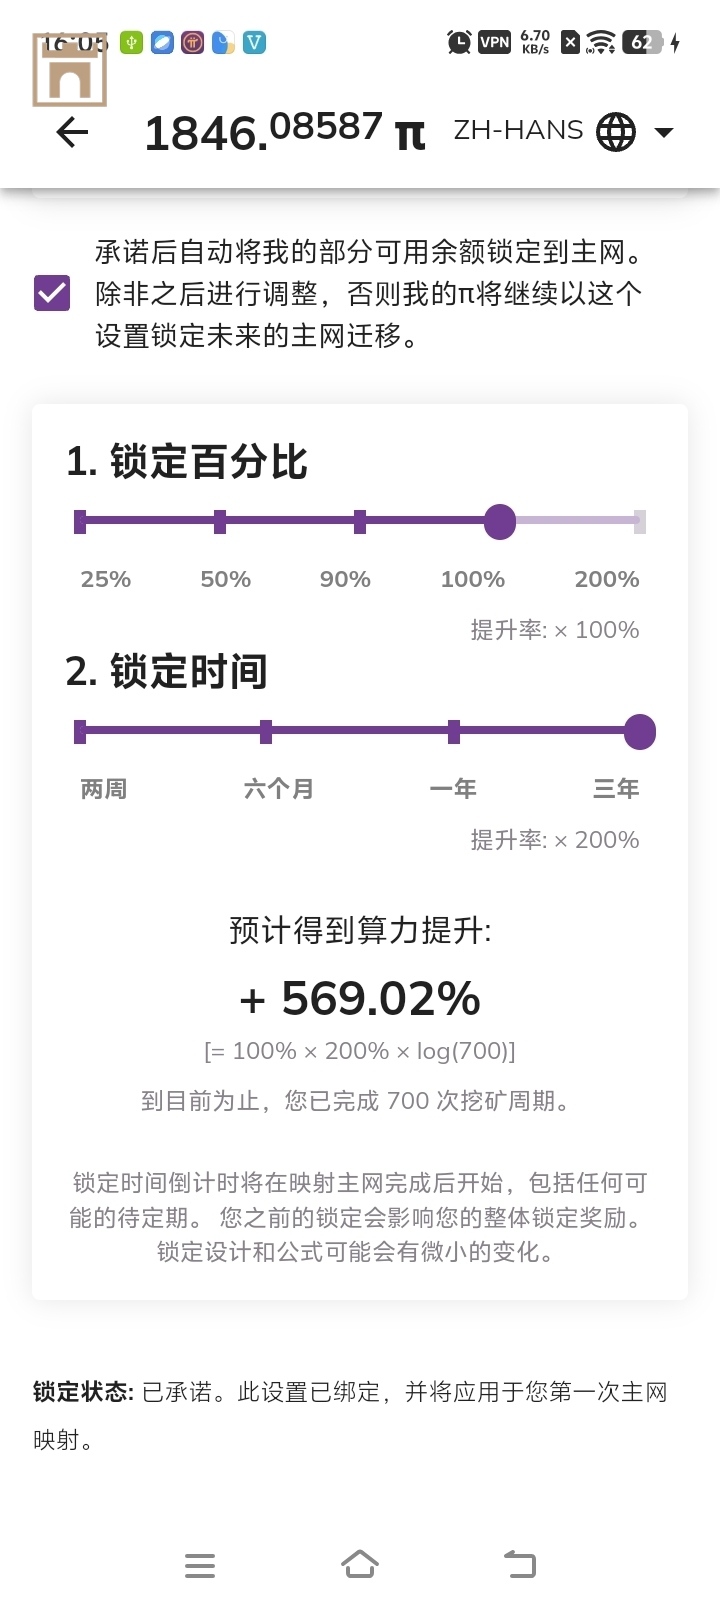Tap the 三年 lock duration handle
The image size is (720, 1608).
tap(639, 732)
